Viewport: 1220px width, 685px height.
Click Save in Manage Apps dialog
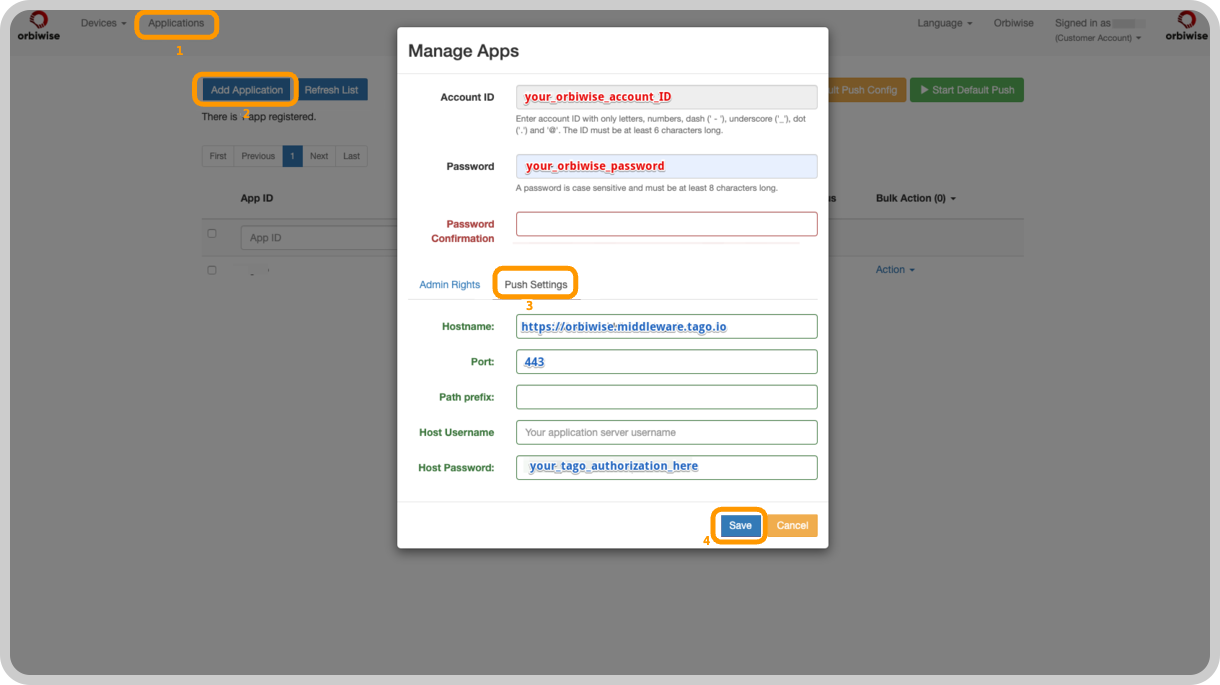(x=740, y=525)
